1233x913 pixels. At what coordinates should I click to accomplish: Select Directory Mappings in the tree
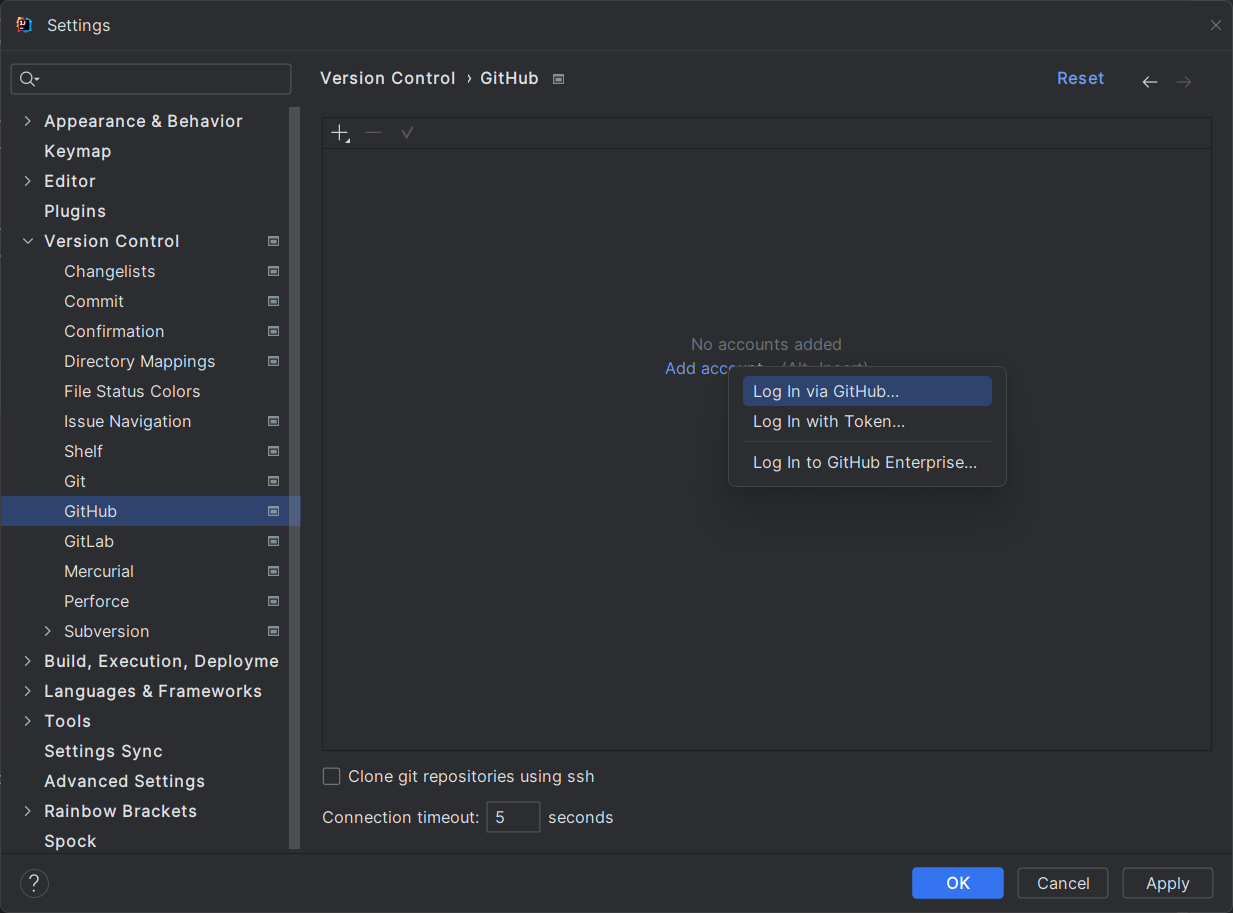click(x=140, y=361)
